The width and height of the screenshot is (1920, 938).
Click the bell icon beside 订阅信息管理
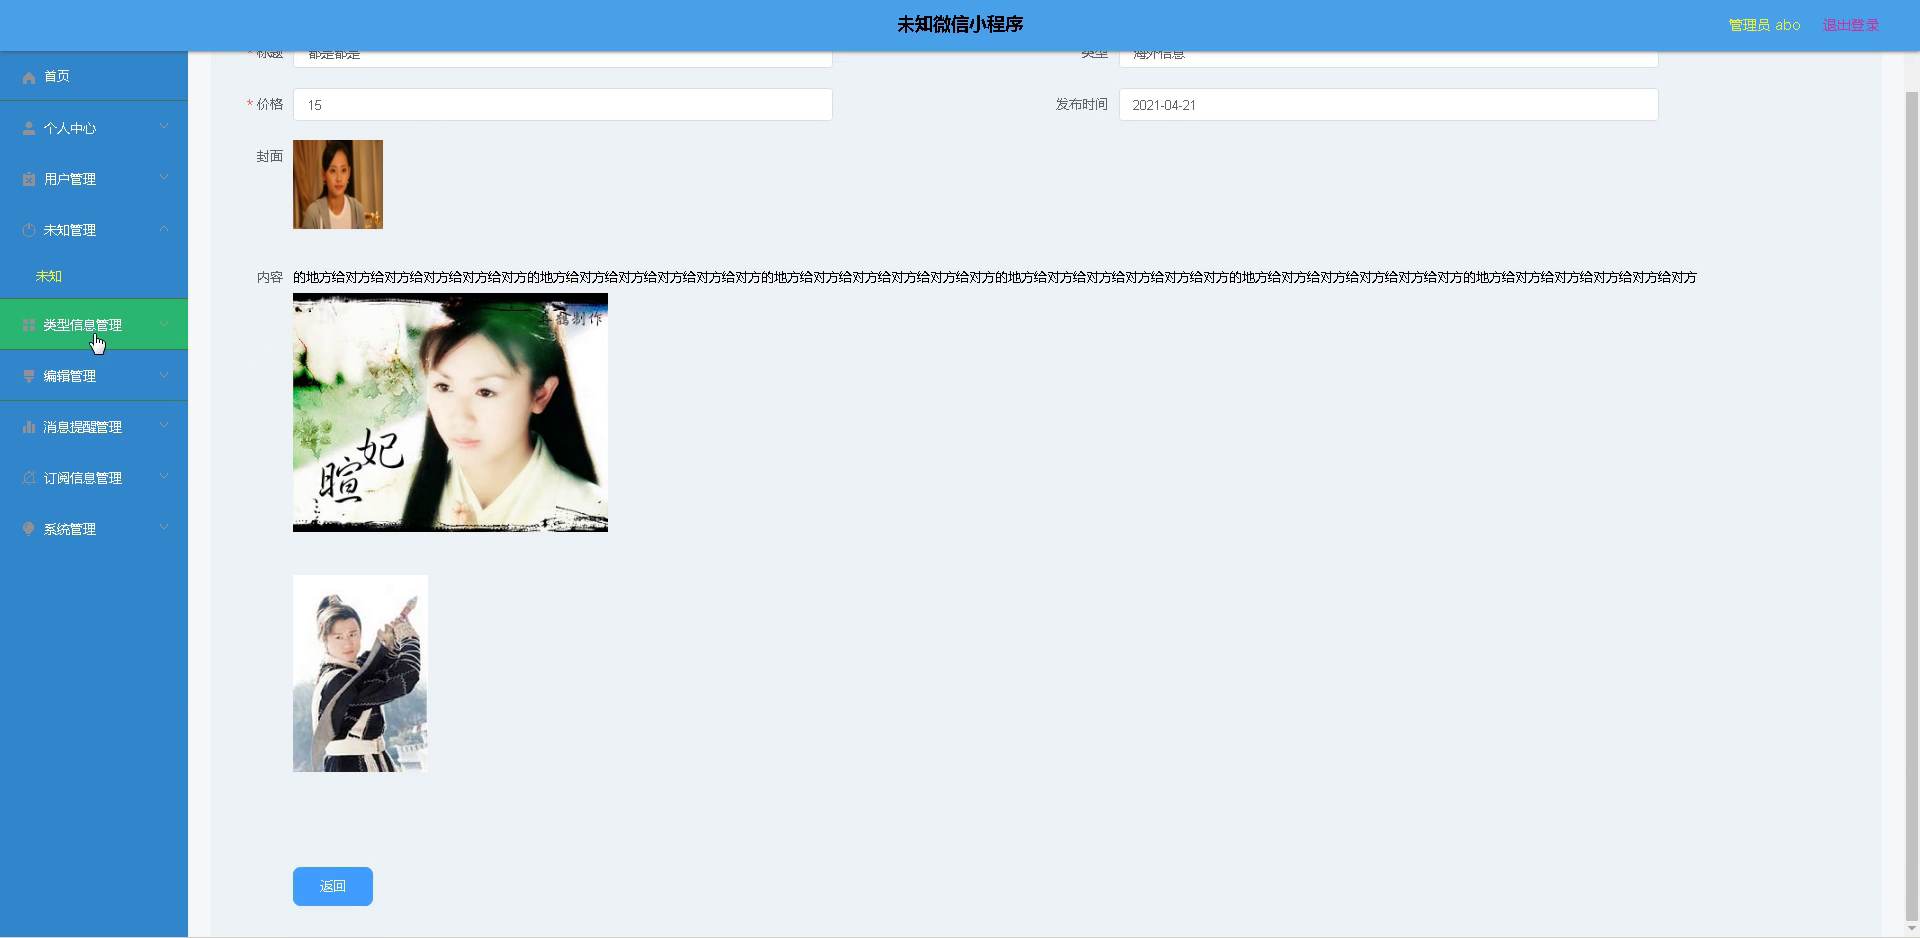pos(29,478)
